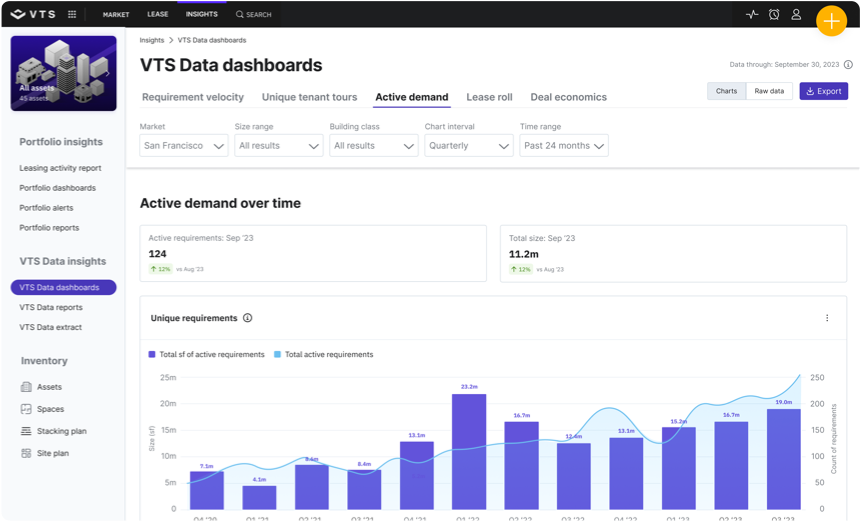This screenshot has height=521, width=861.
Task: Select the All assets portfolio thumbnail
Action: 63,72
